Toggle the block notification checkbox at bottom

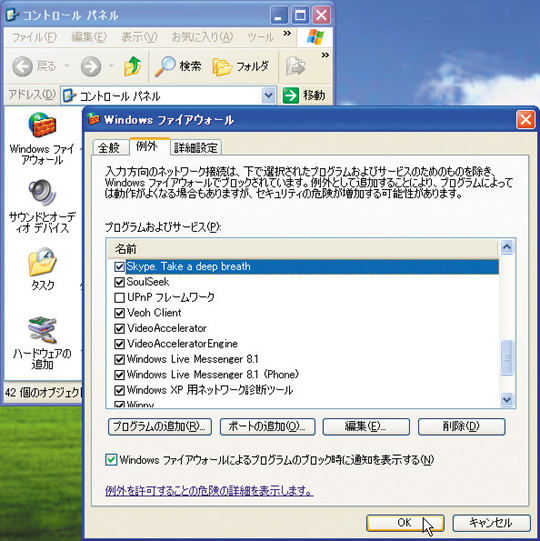click(x=111, y=460)
